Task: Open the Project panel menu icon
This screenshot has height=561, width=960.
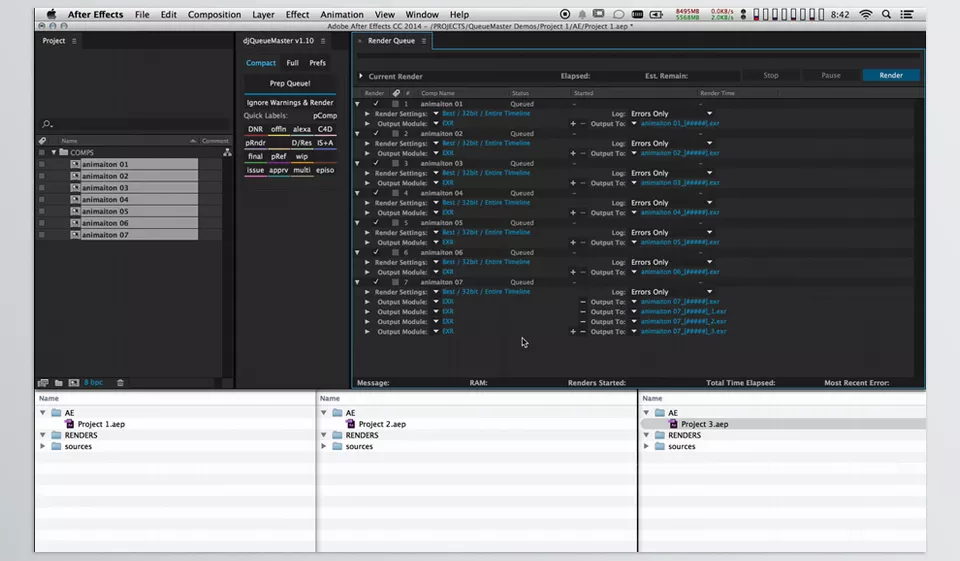Action: point(74,41)
